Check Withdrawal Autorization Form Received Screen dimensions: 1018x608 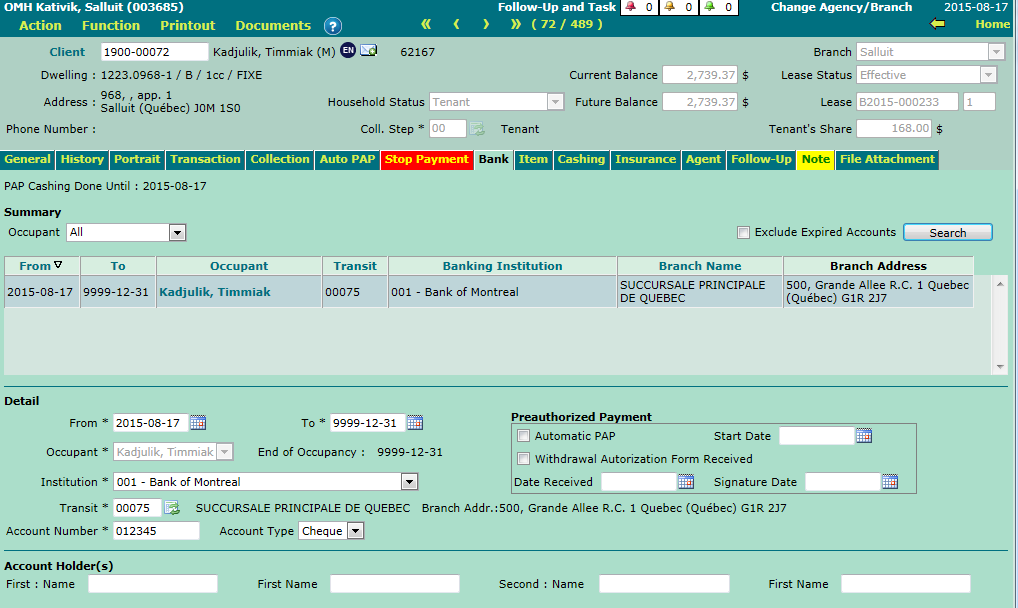(523, 459)
